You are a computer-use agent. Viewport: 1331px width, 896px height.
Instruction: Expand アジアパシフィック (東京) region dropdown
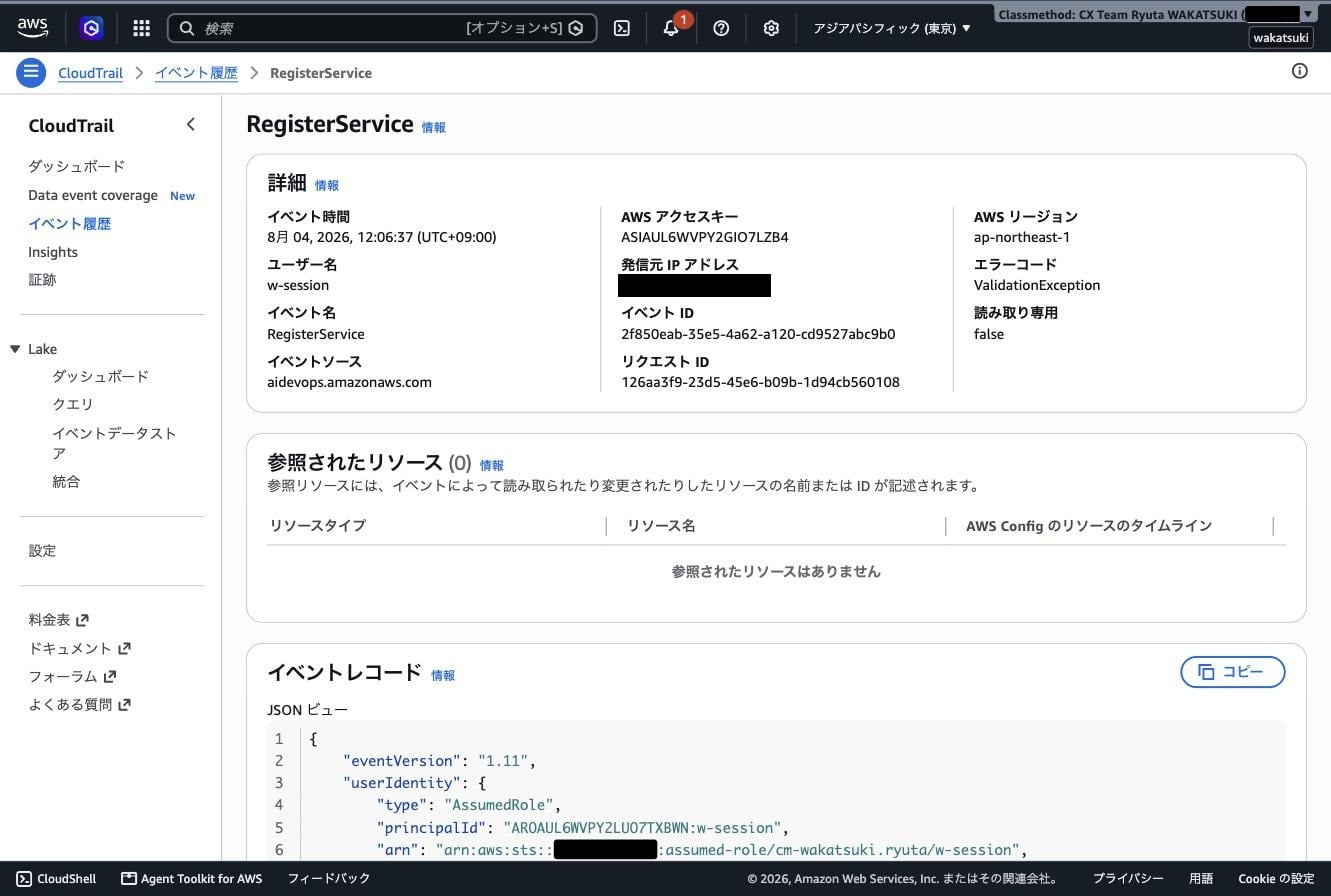892,28
